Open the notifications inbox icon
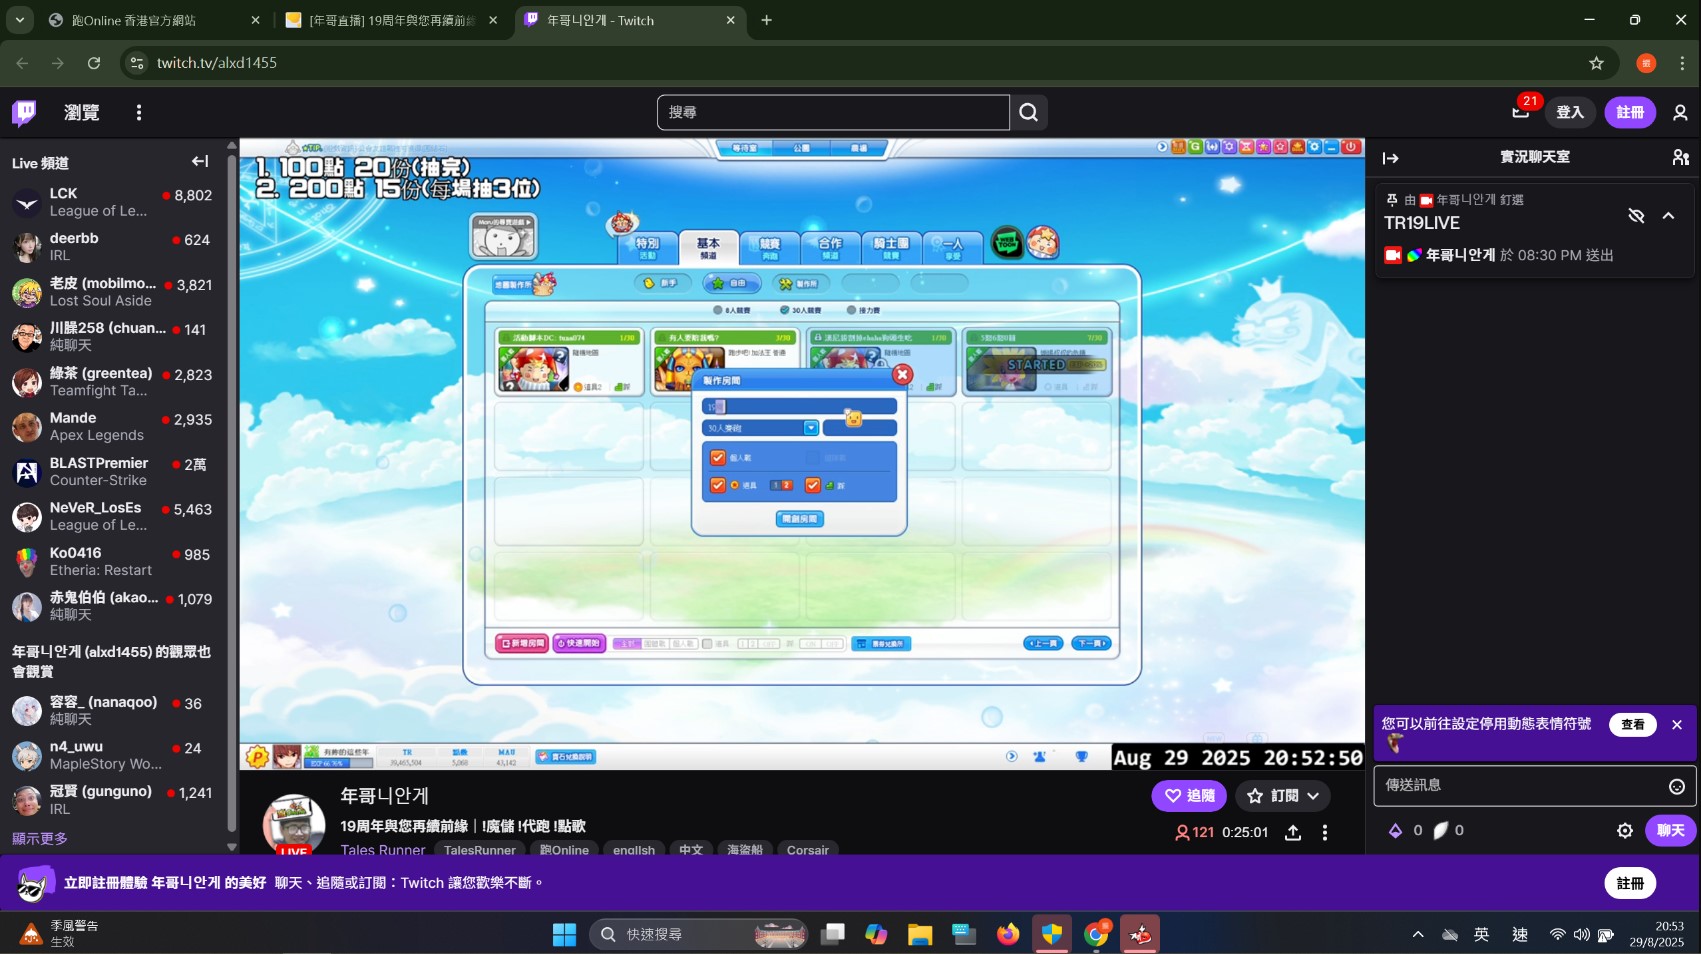Image resolution: width=1701 pixels, height=954 pixels. click(1520, 112)
